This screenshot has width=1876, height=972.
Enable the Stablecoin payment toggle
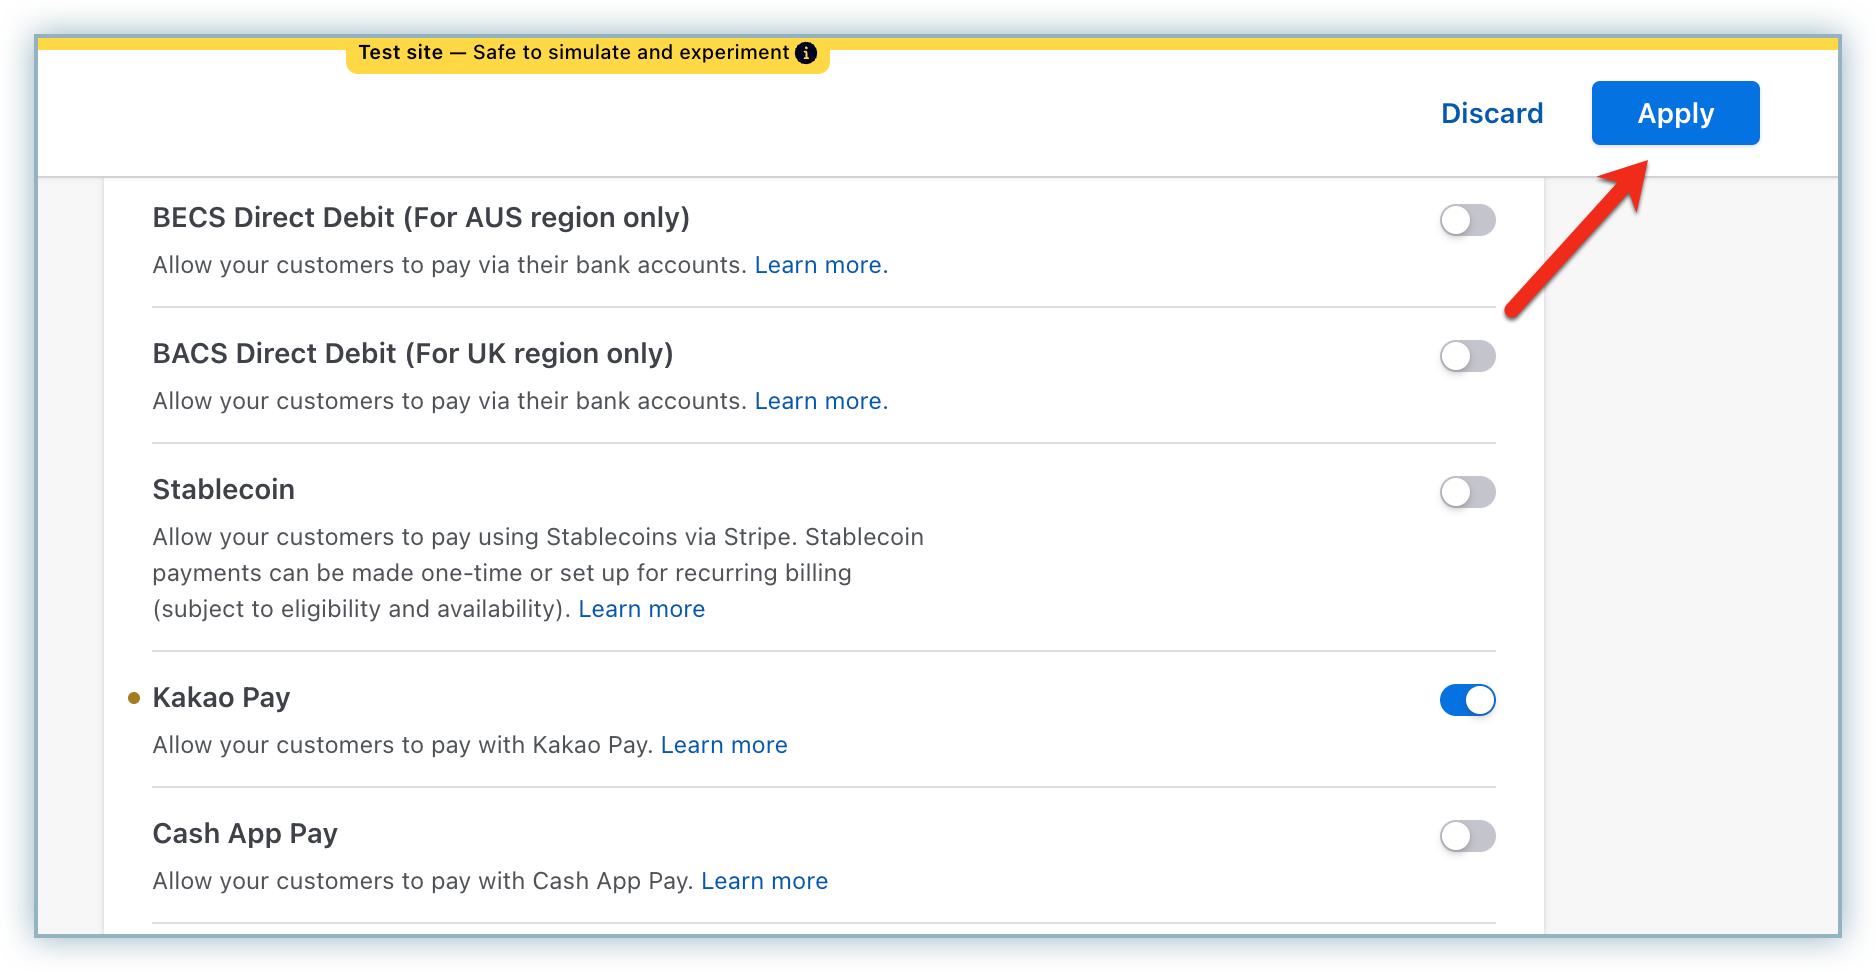(1467, 492)
